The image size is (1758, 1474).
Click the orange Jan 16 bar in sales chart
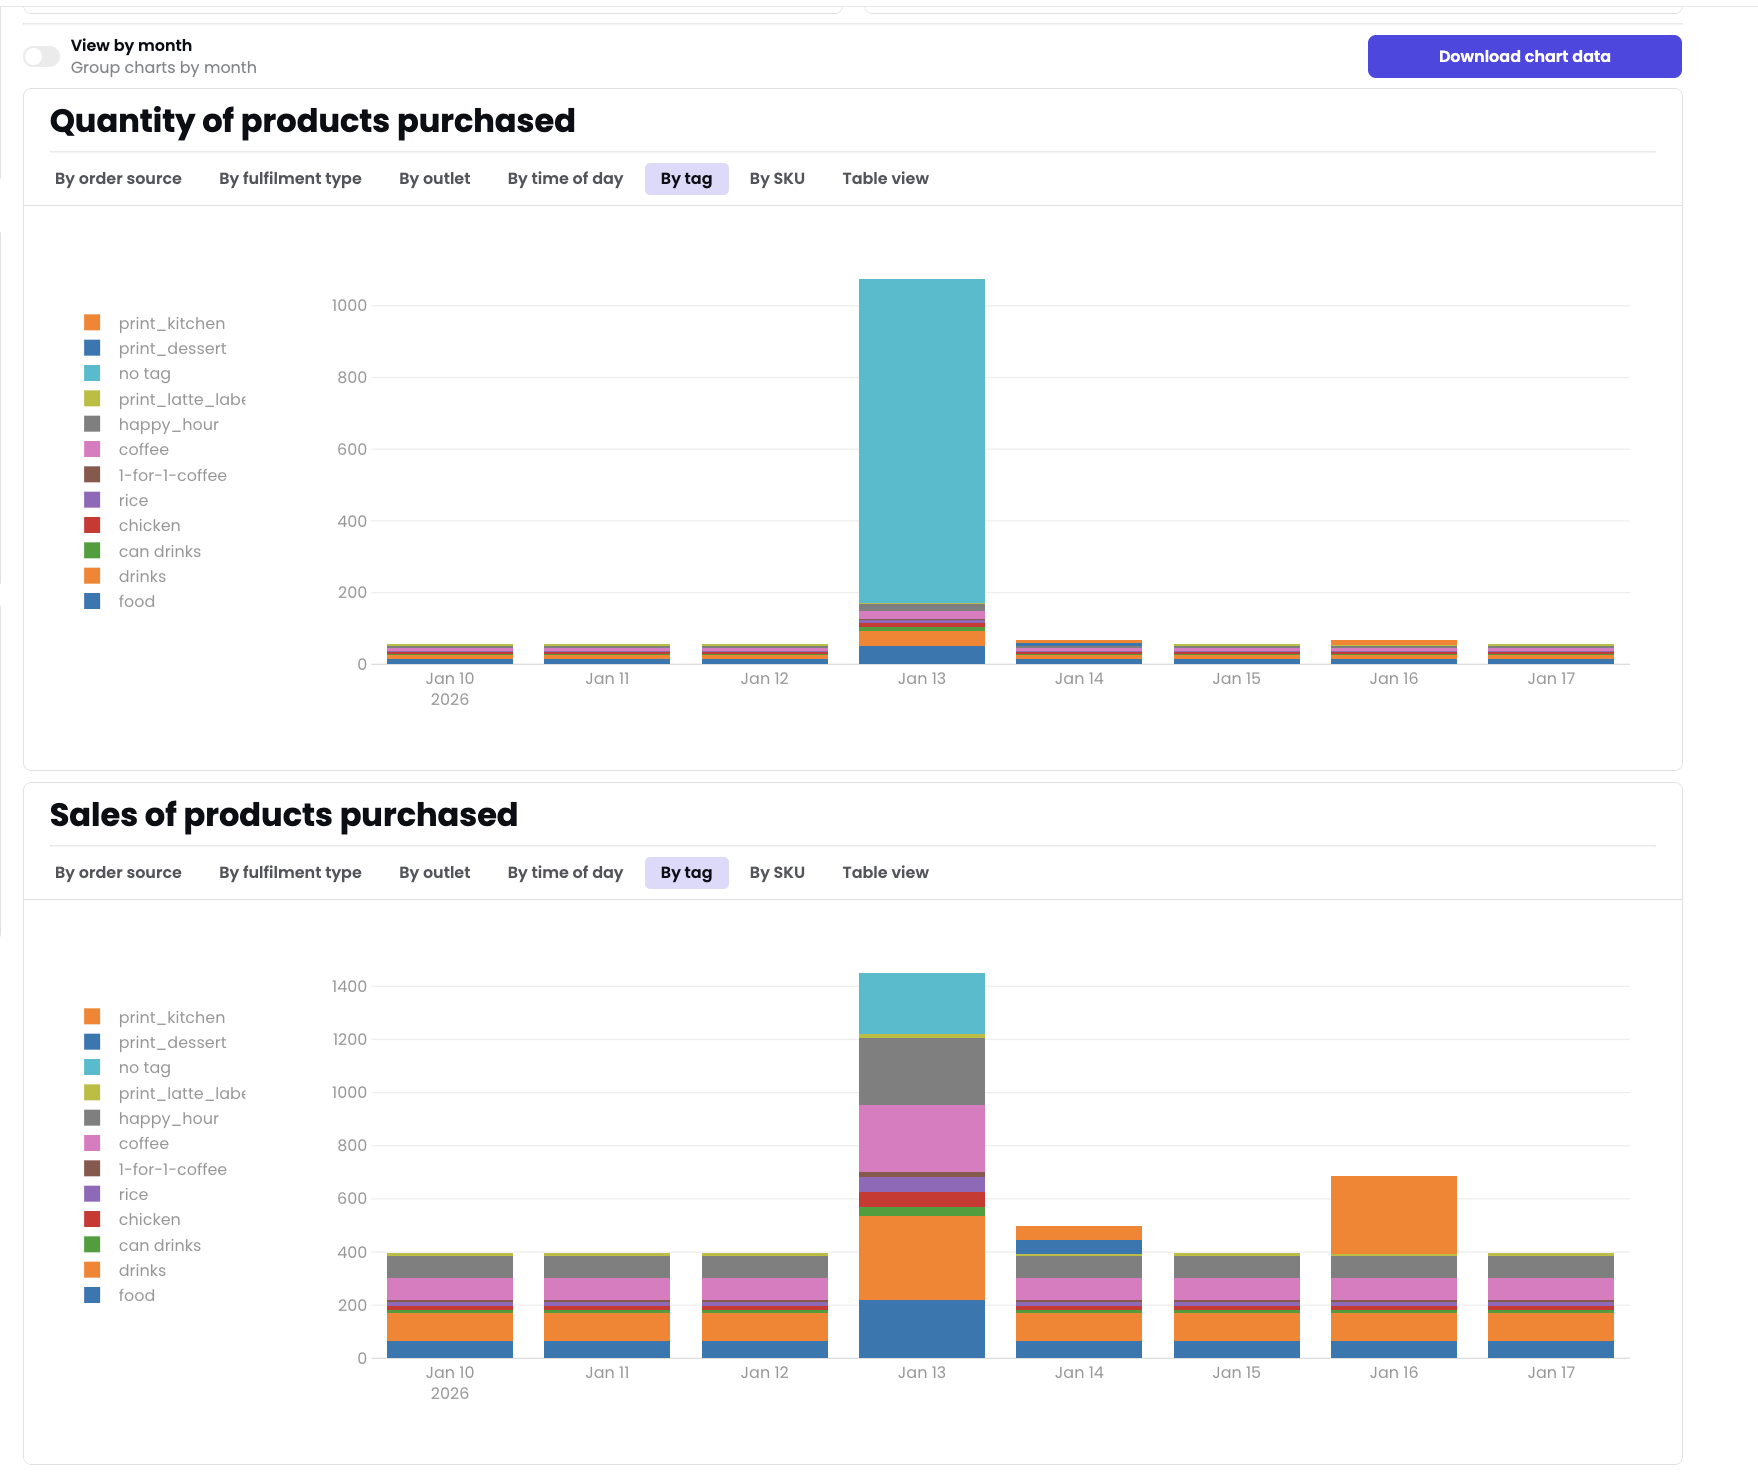[1392, 1215]
